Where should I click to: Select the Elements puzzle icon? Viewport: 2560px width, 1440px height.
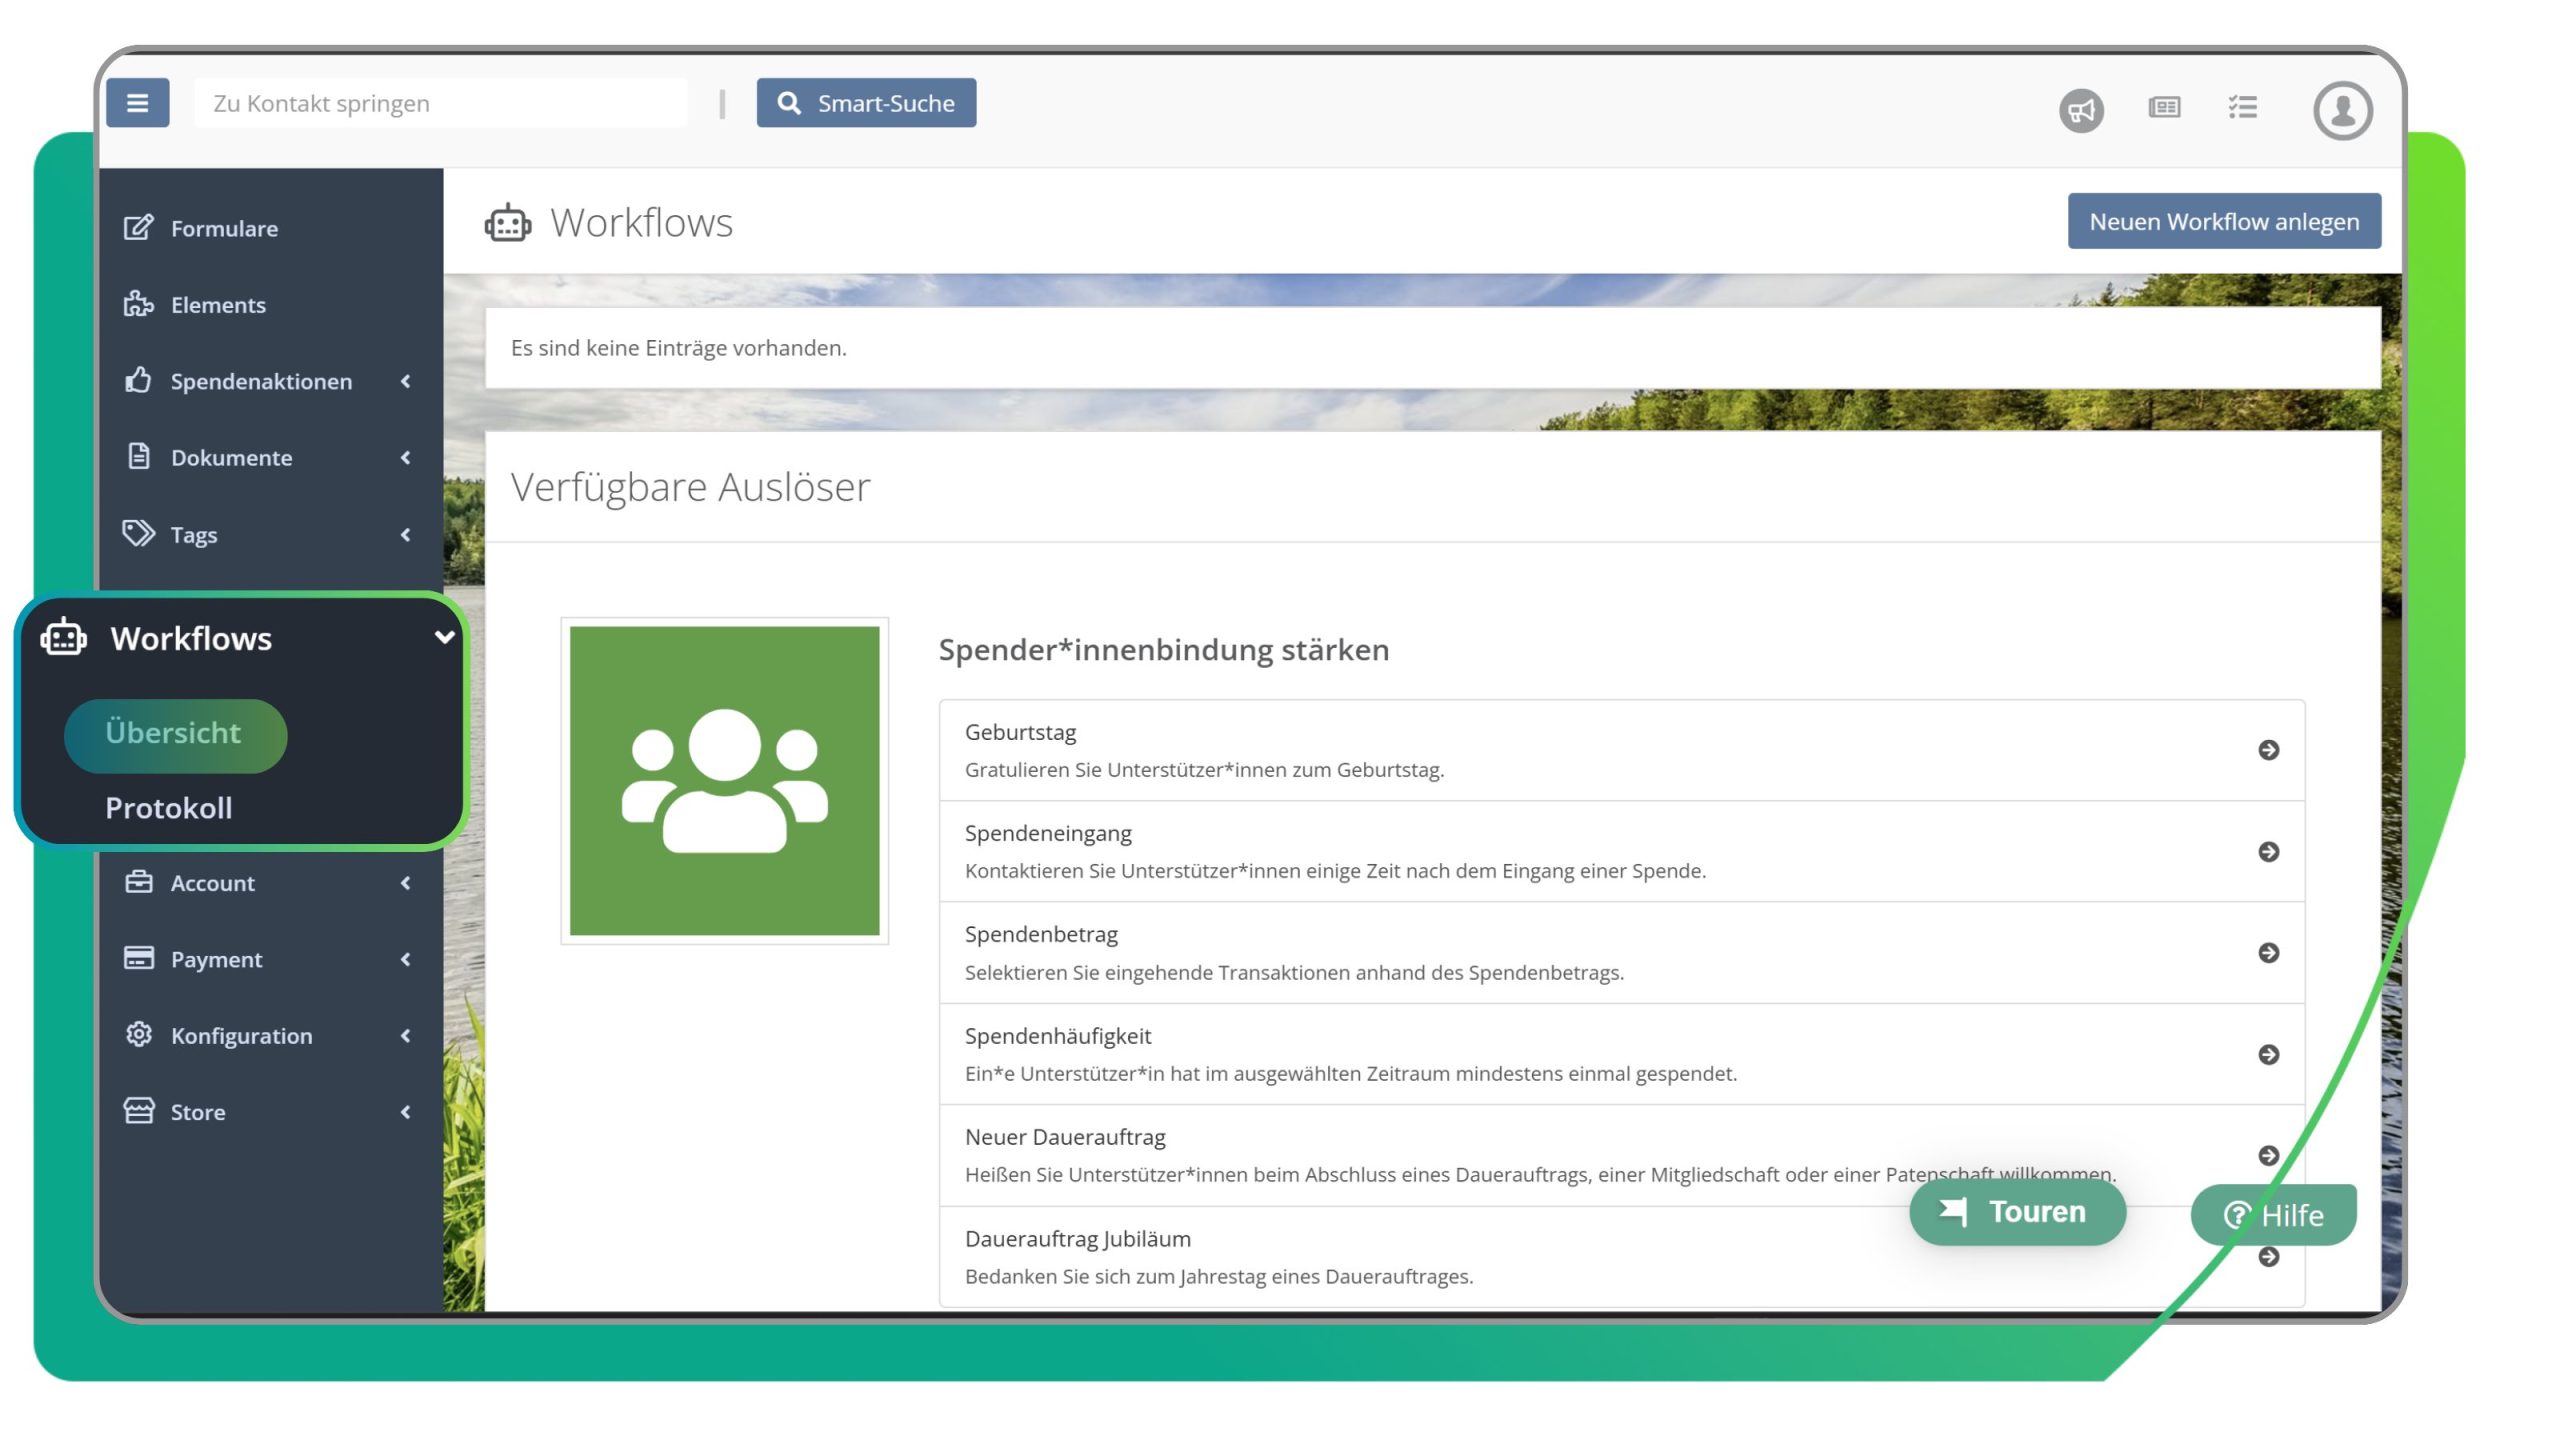click(138, 304)
